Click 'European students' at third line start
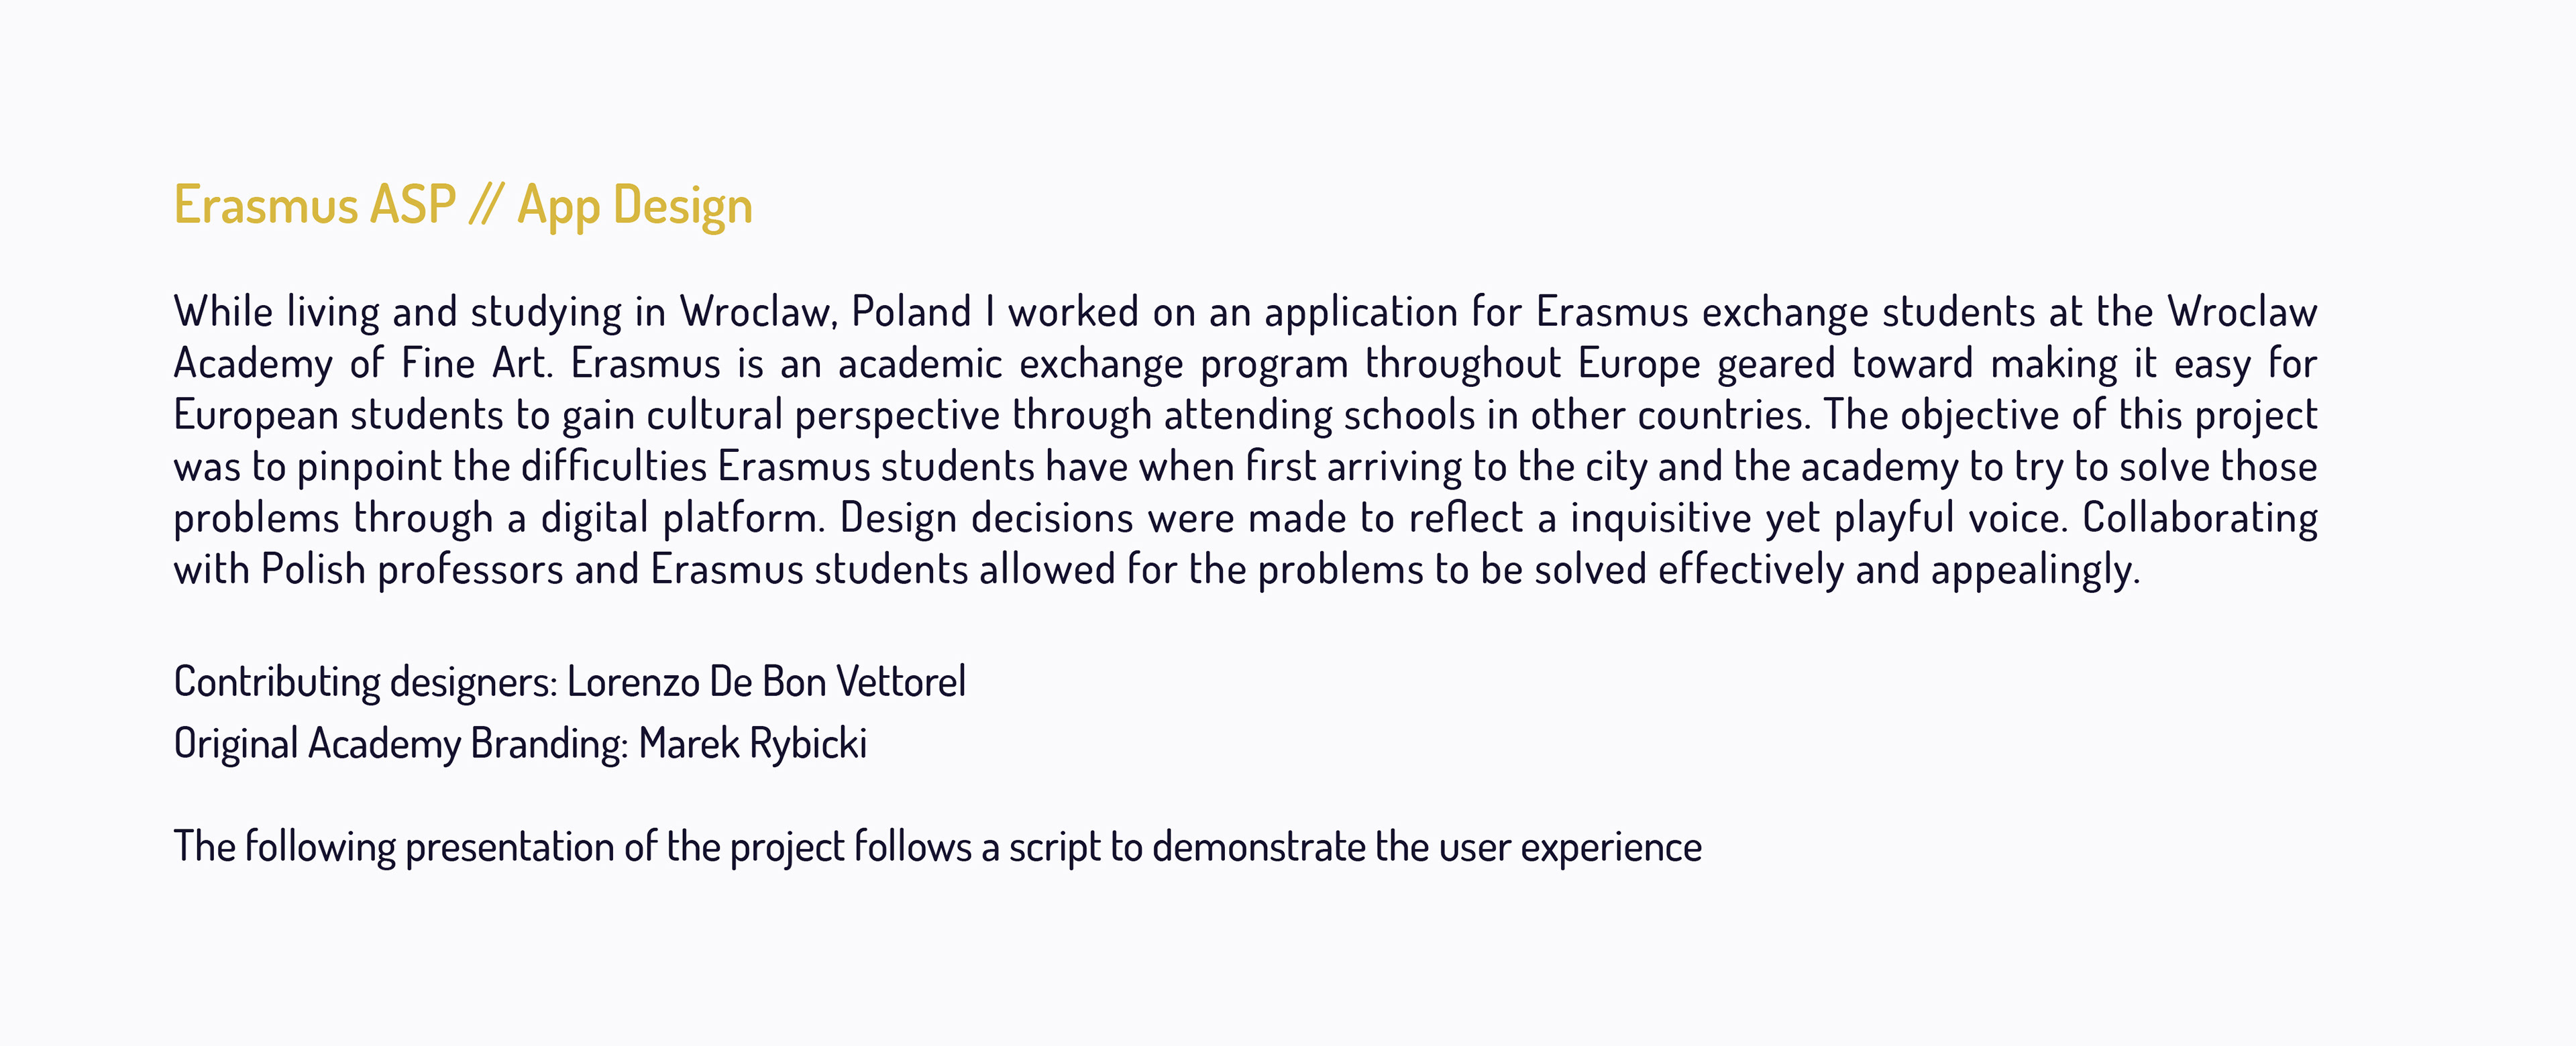The width and height of the screenshot is (2576, 1046). (x=338, y=415)
